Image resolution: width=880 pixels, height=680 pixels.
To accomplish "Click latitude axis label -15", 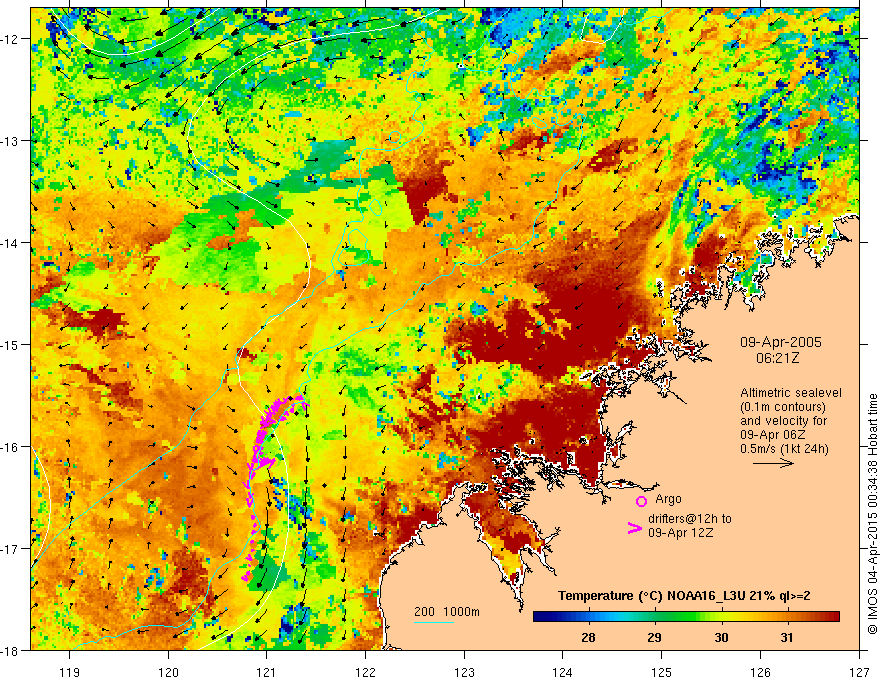I will click(11, 344).
